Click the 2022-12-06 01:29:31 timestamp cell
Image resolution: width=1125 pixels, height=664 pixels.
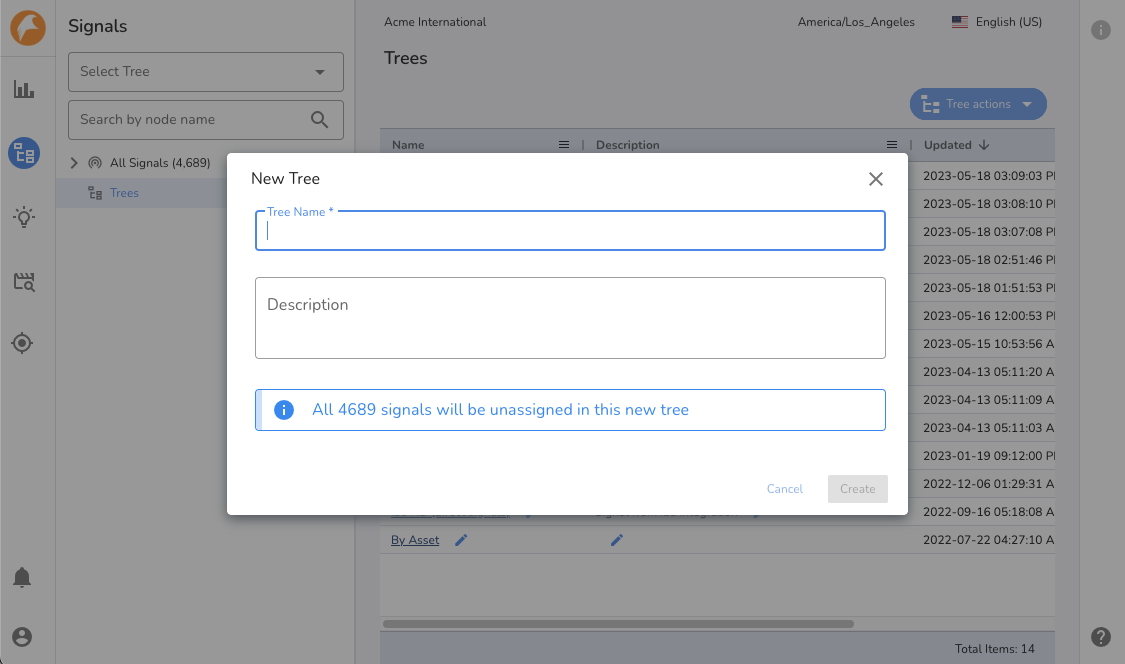click(989, 484)
